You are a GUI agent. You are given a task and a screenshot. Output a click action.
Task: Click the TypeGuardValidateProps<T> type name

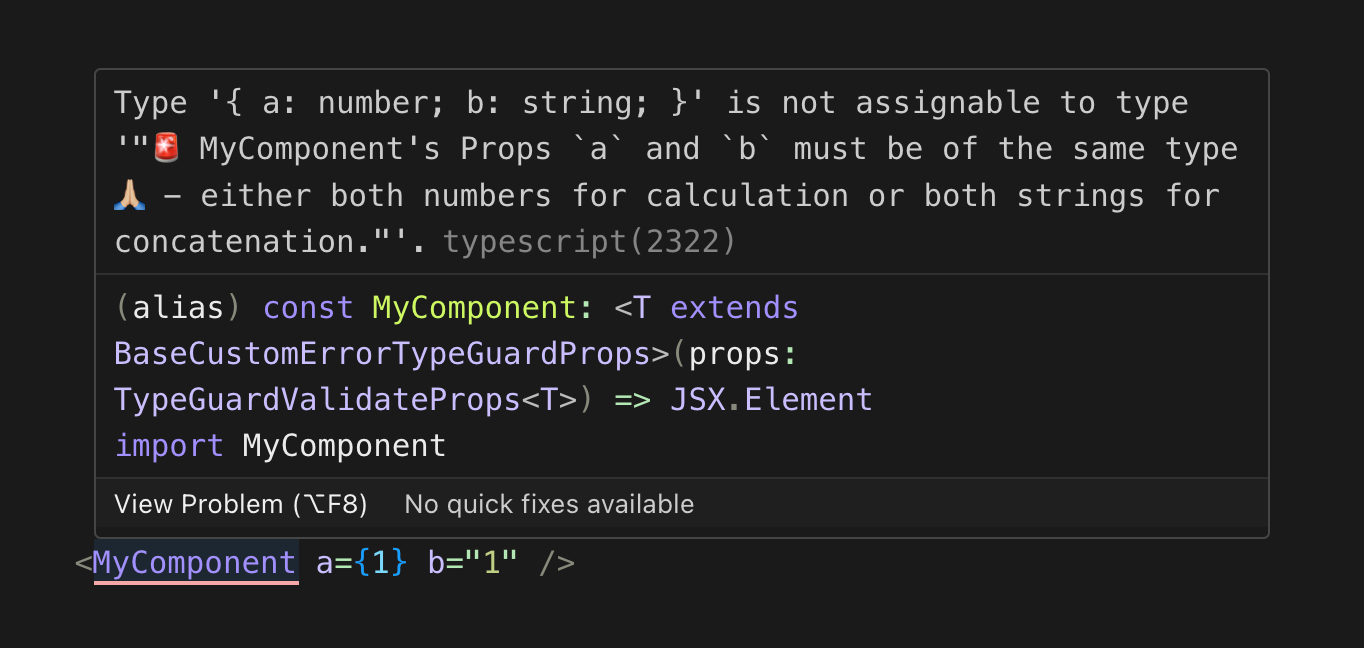[346, 400]
